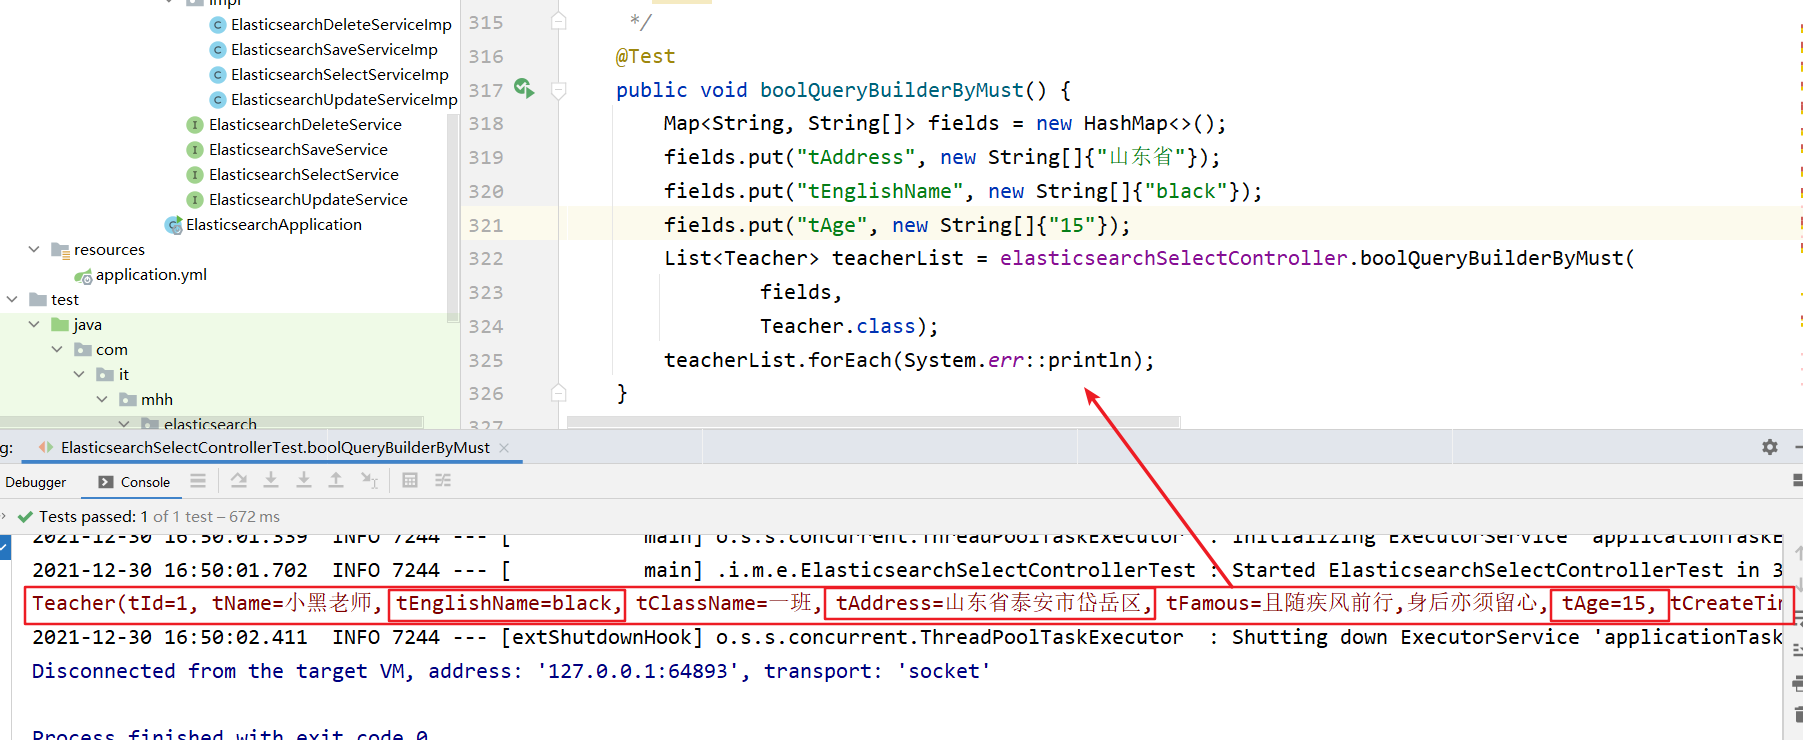This screenshot has height=740, width=1803.
Task: Open debug panel settings gear
Action: click(x=1770, y=447)
